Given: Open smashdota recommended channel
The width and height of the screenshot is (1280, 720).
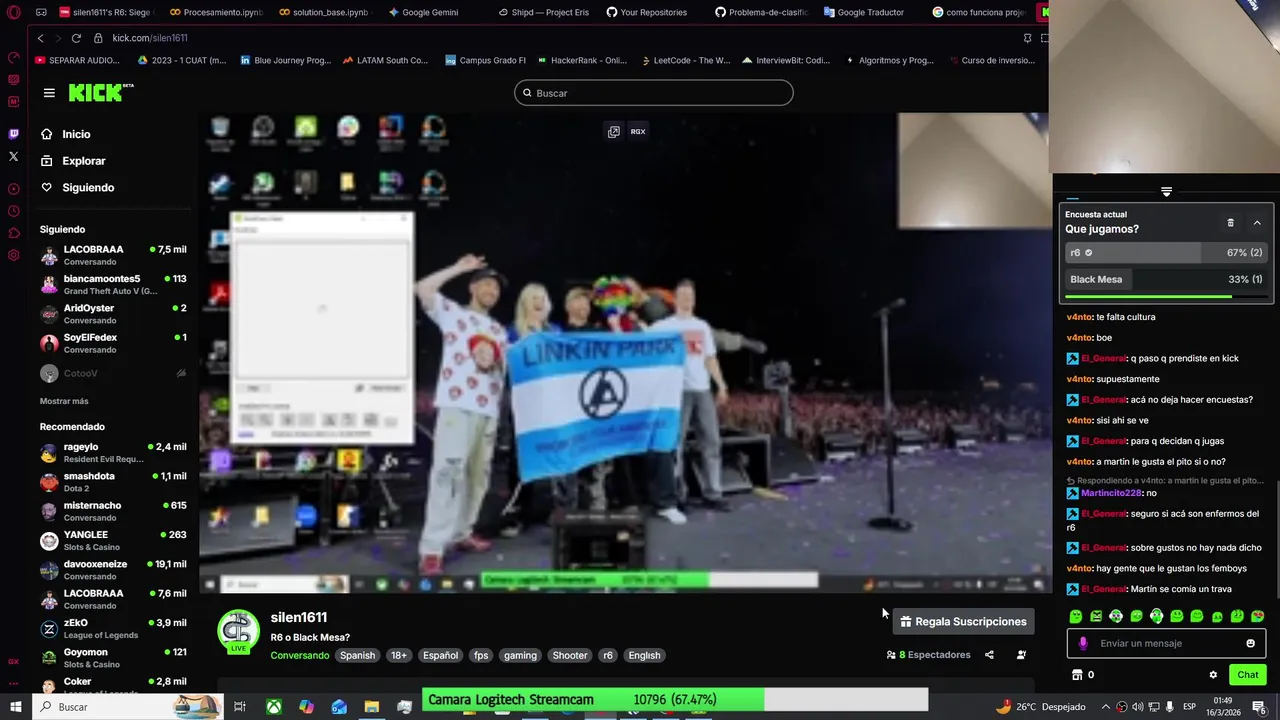Looking at the screenshot, I should point(113,482).
